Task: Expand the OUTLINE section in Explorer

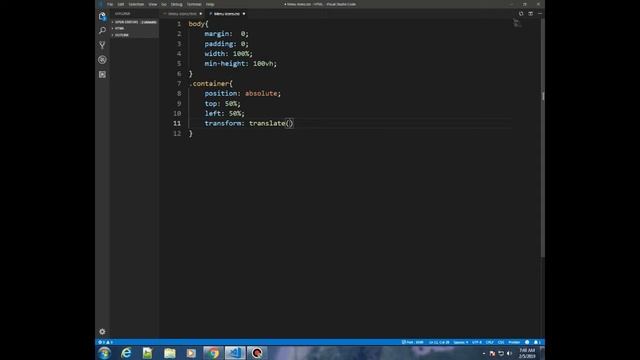Action: coord(134,35)
